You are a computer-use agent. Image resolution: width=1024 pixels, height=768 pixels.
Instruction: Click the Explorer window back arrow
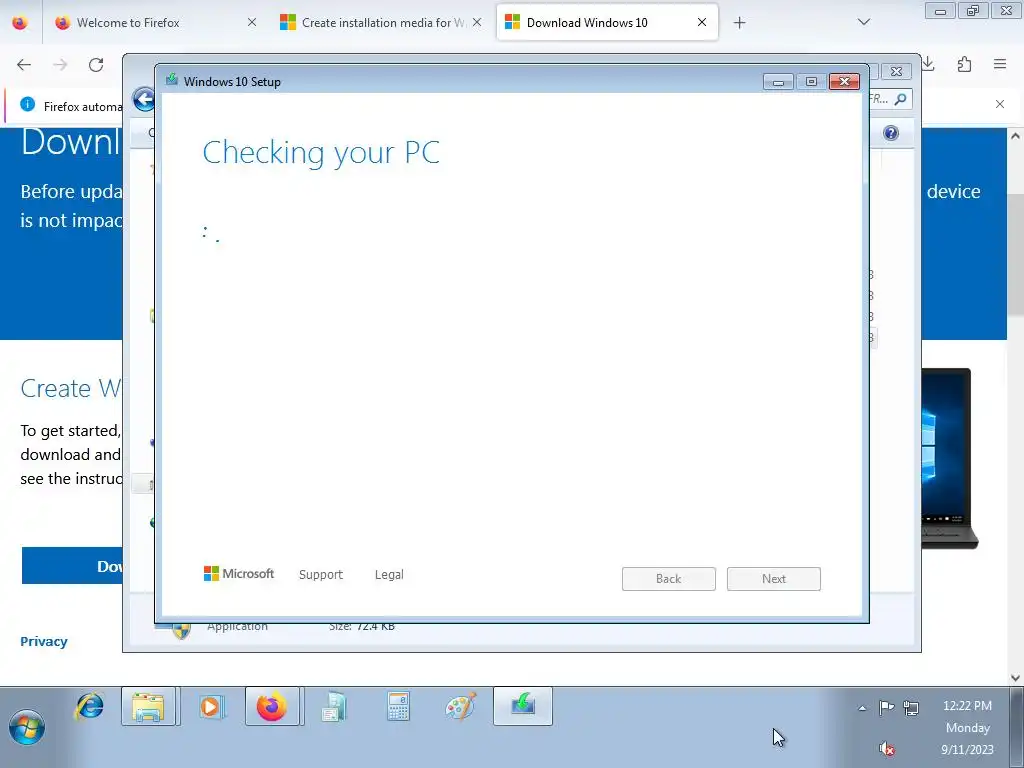click(144, 100)
